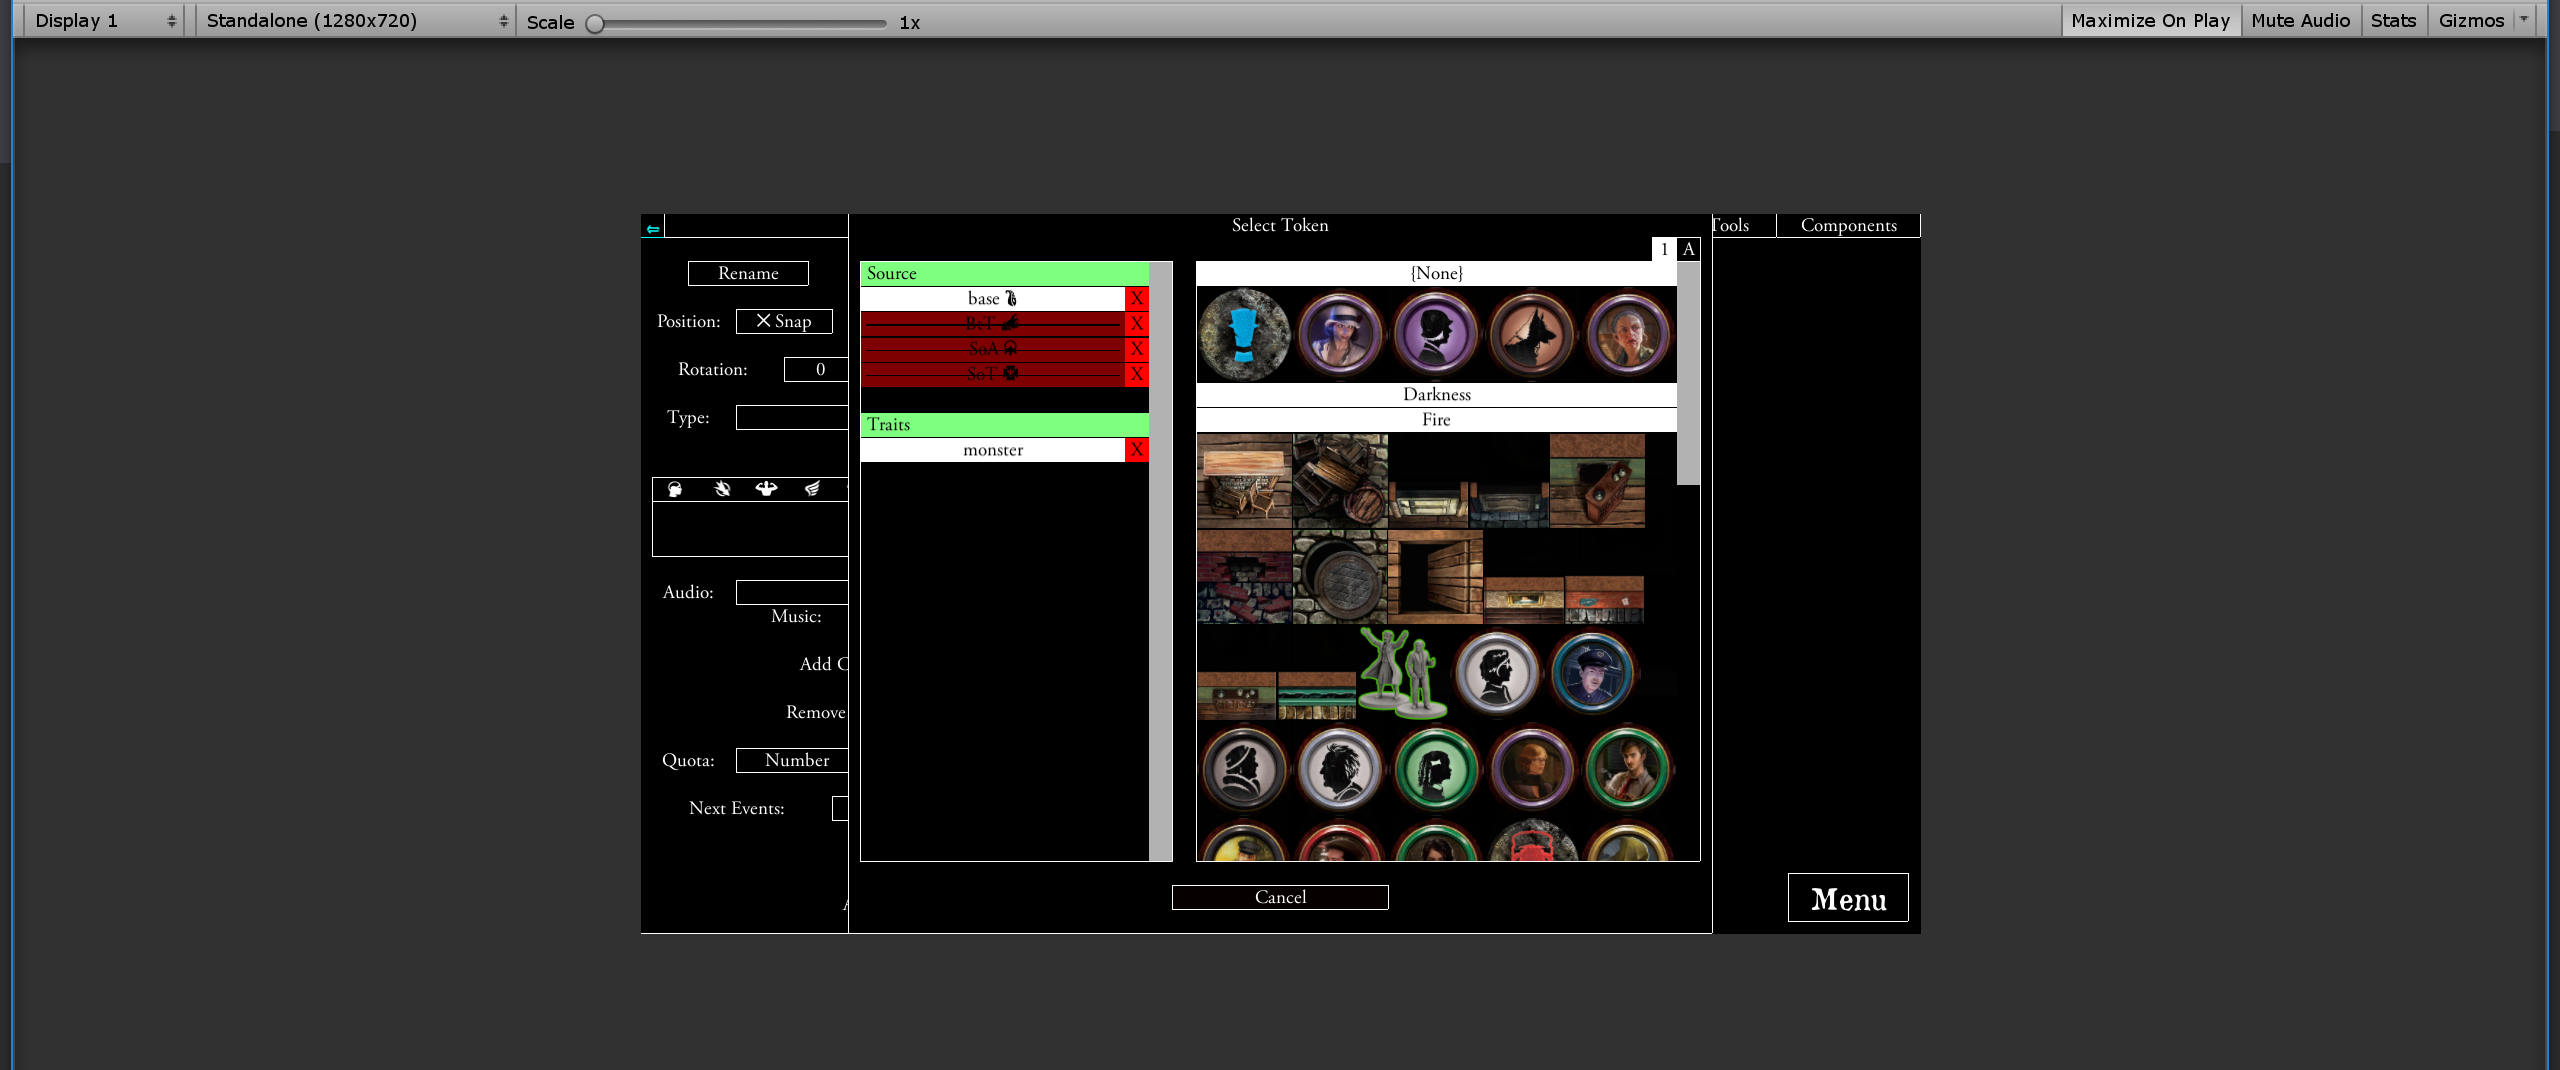Screen dimensions: 2560x1070
Task: Enable the BtT source filter
Action: tap(992, 323)
